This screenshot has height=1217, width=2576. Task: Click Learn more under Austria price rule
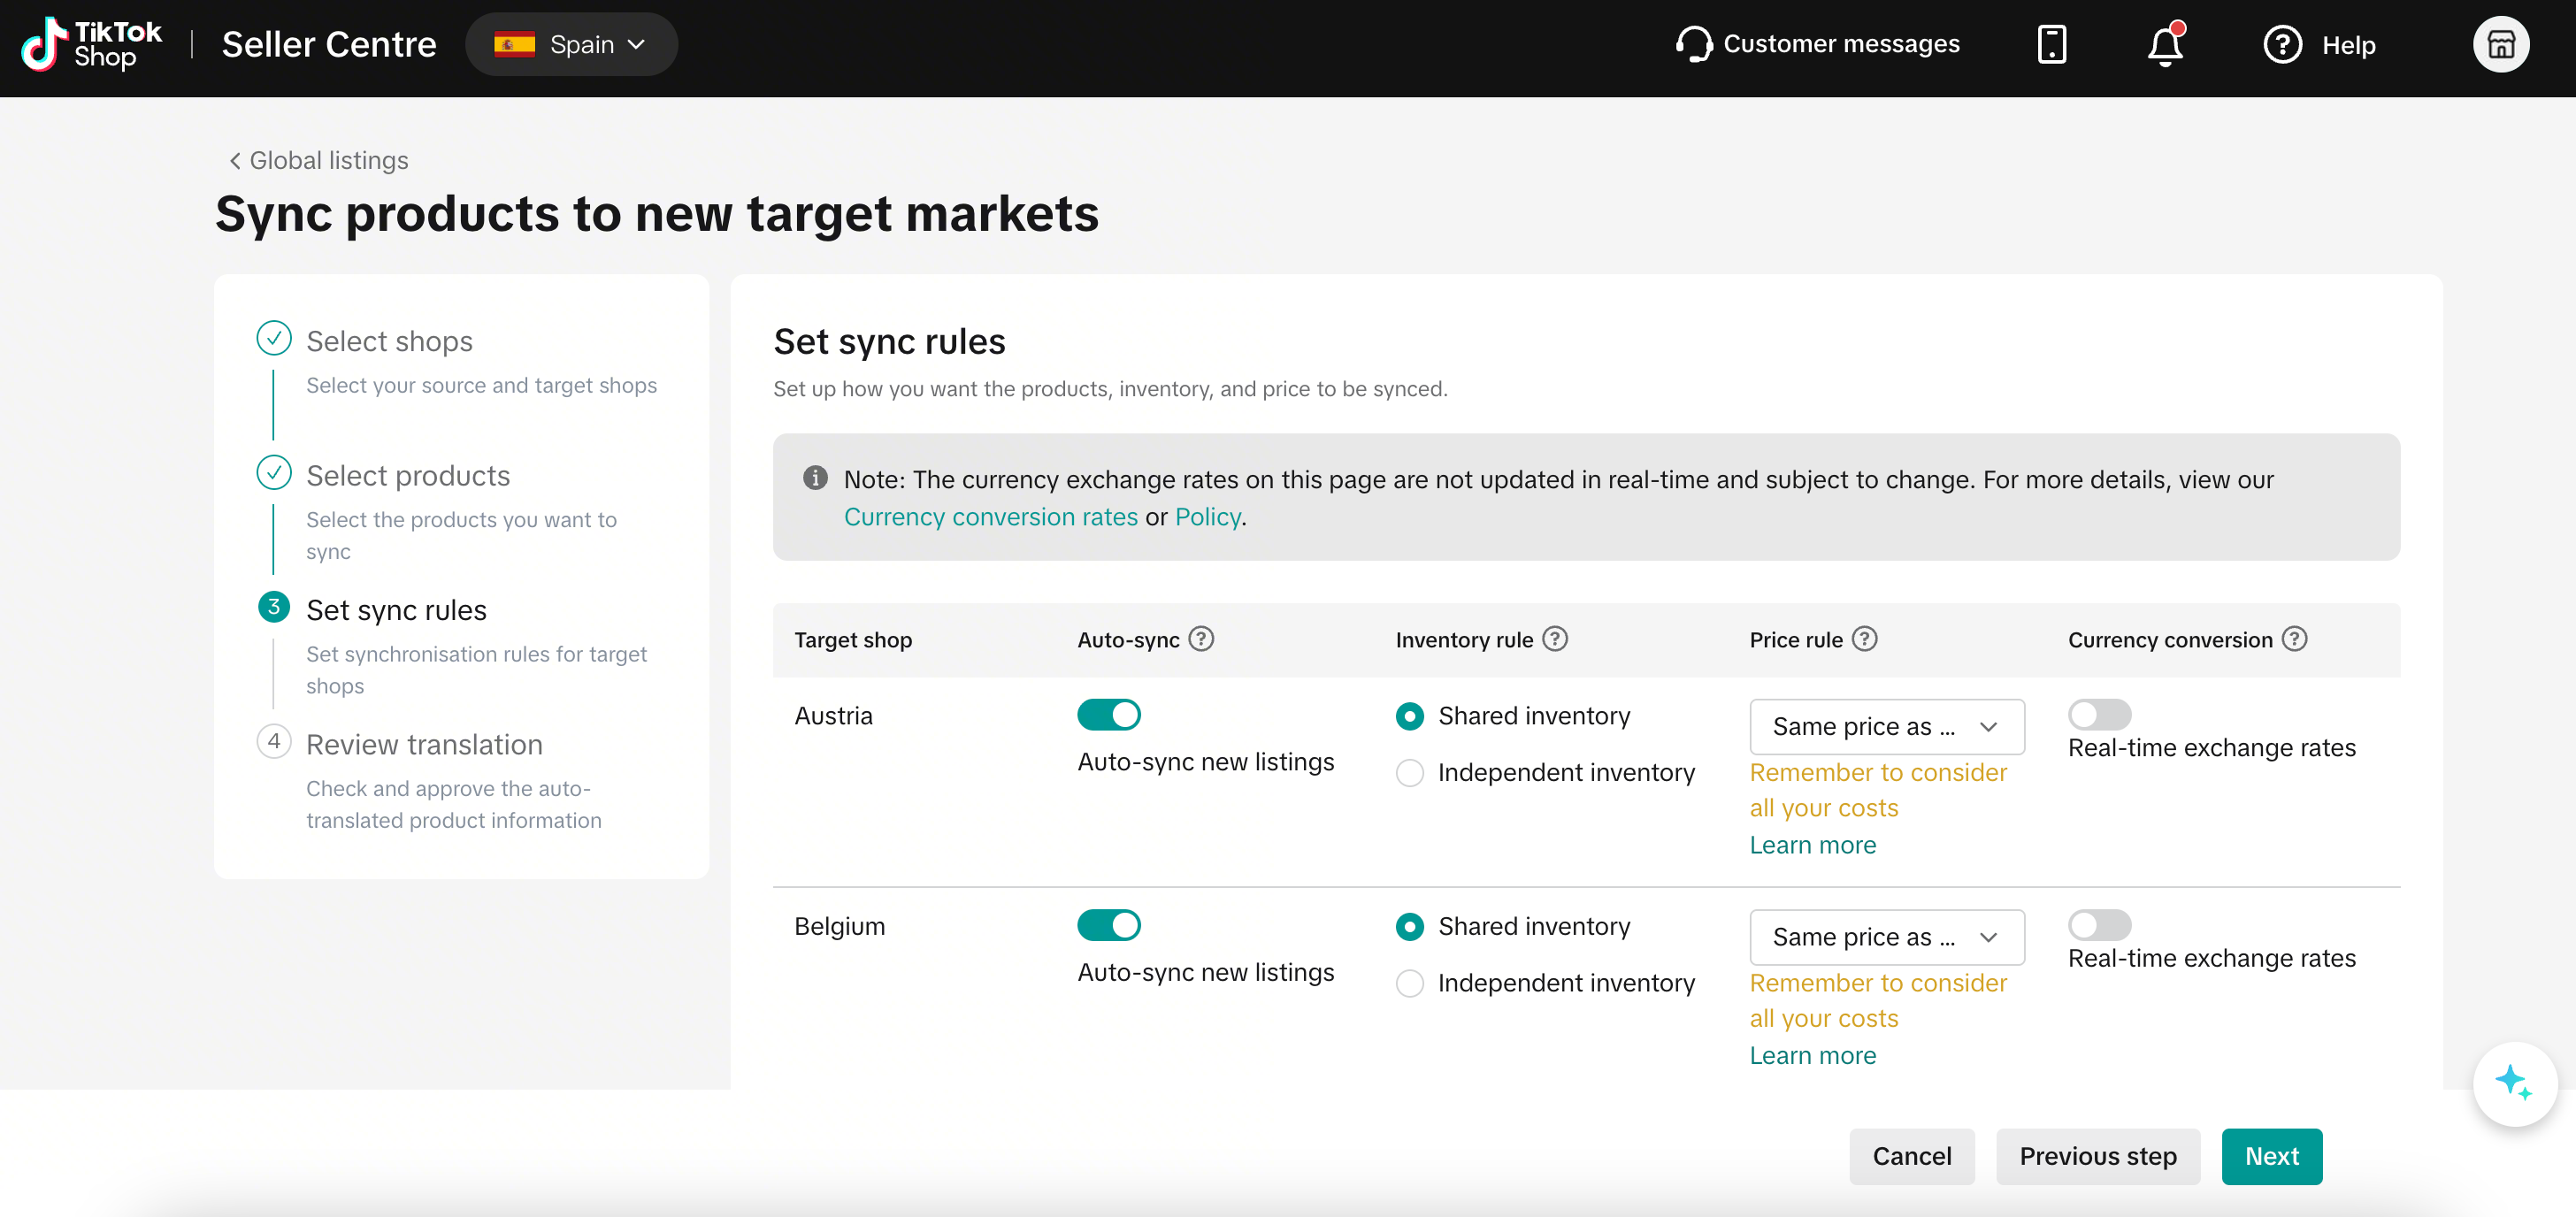pos(1812,845)
